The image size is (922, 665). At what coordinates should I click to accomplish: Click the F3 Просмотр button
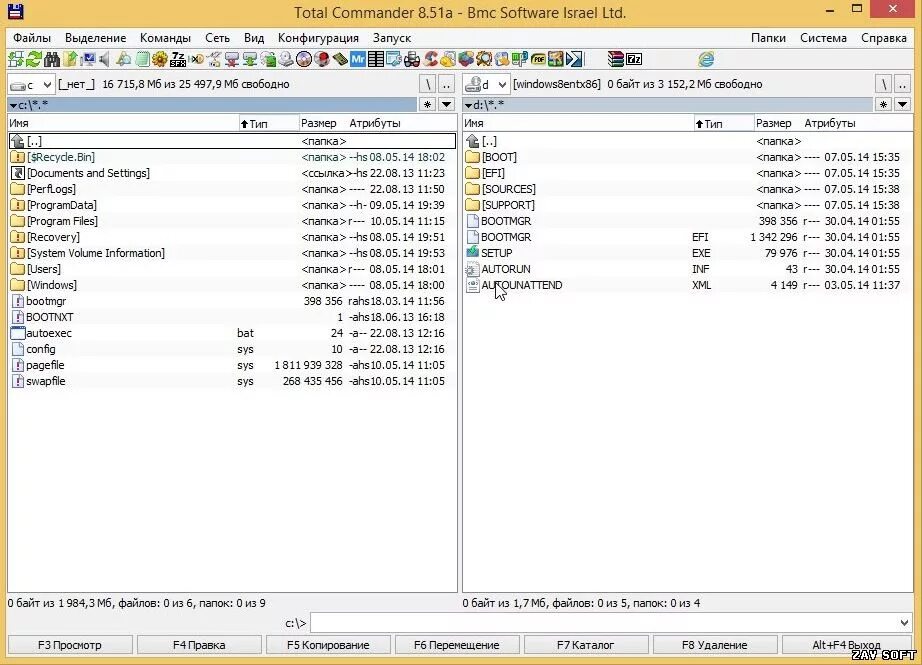pos(70,645)
